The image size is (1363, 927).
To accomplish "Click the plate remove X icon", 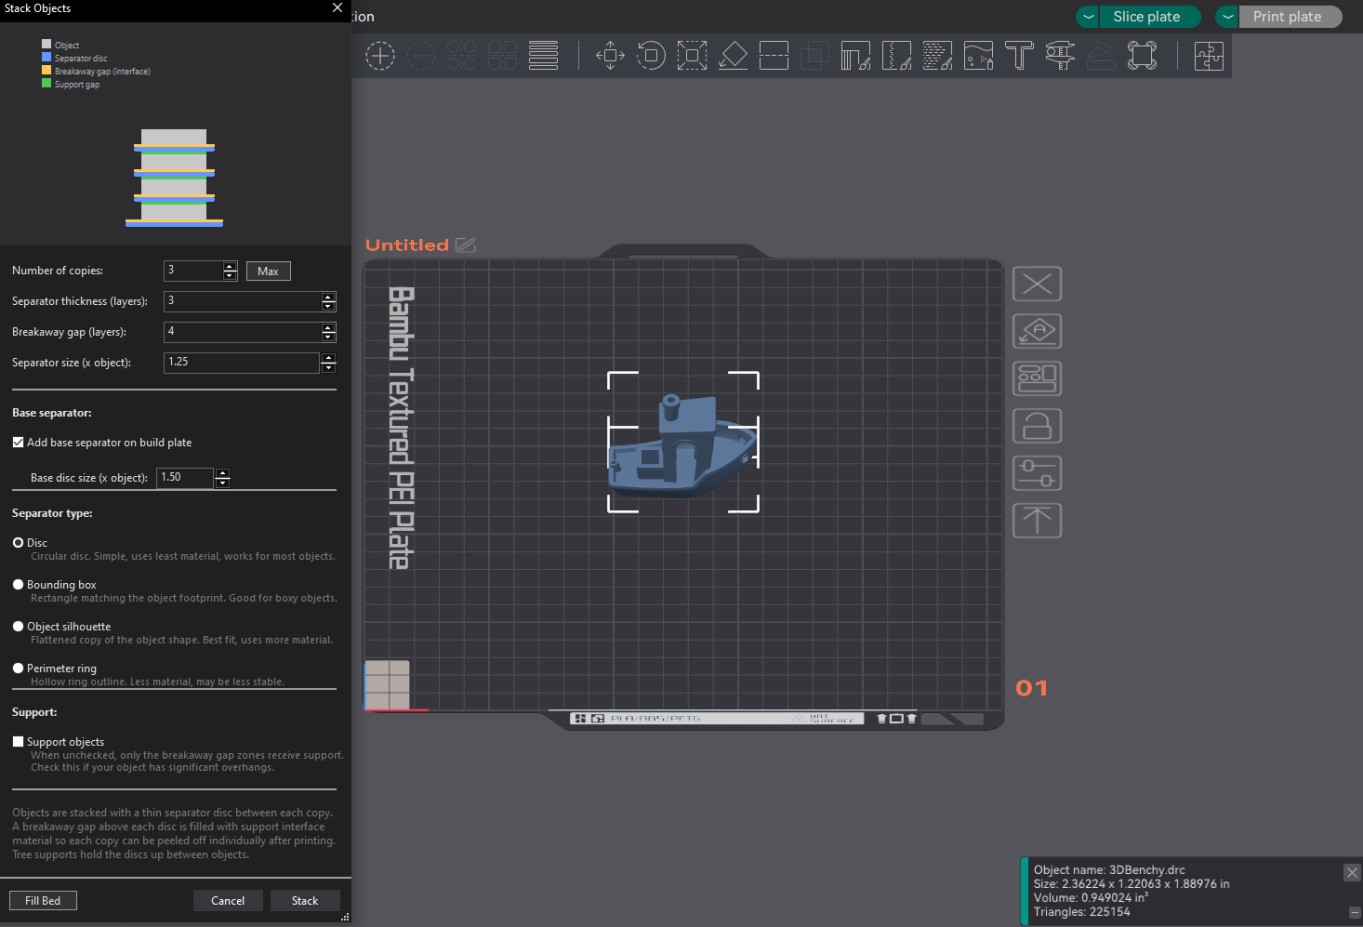I will [1037, 284].
